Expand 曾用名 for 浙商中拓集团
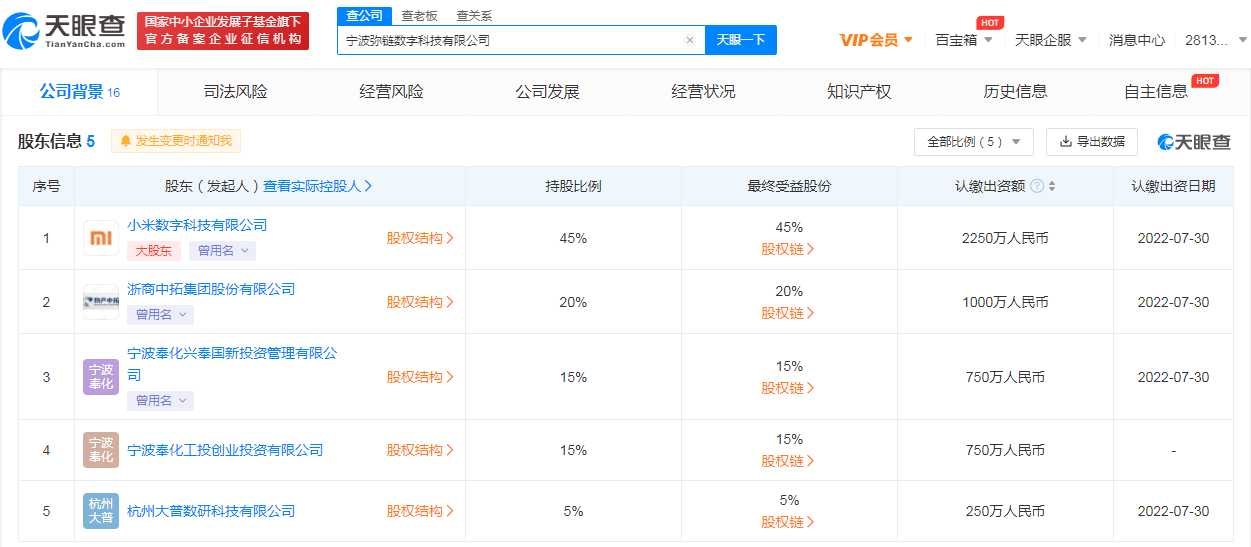Image resolution: width=1251 pixels, height=547 pixels. tap(160, 314)
